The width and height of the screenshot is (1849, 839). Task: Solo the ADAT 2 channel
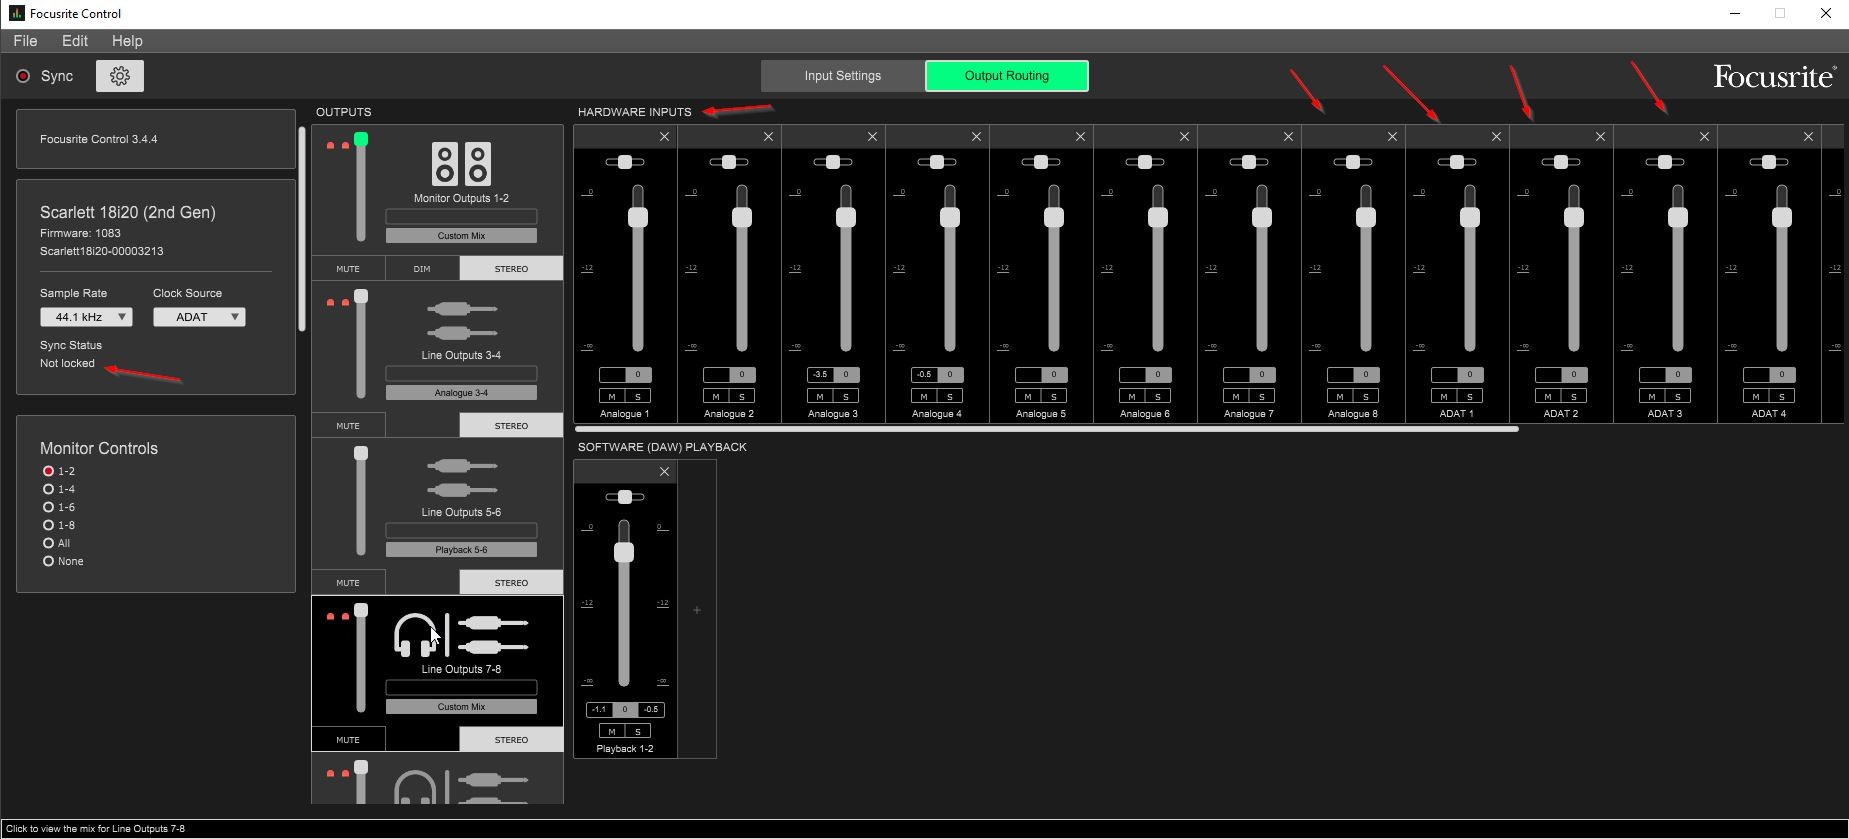1574,397
